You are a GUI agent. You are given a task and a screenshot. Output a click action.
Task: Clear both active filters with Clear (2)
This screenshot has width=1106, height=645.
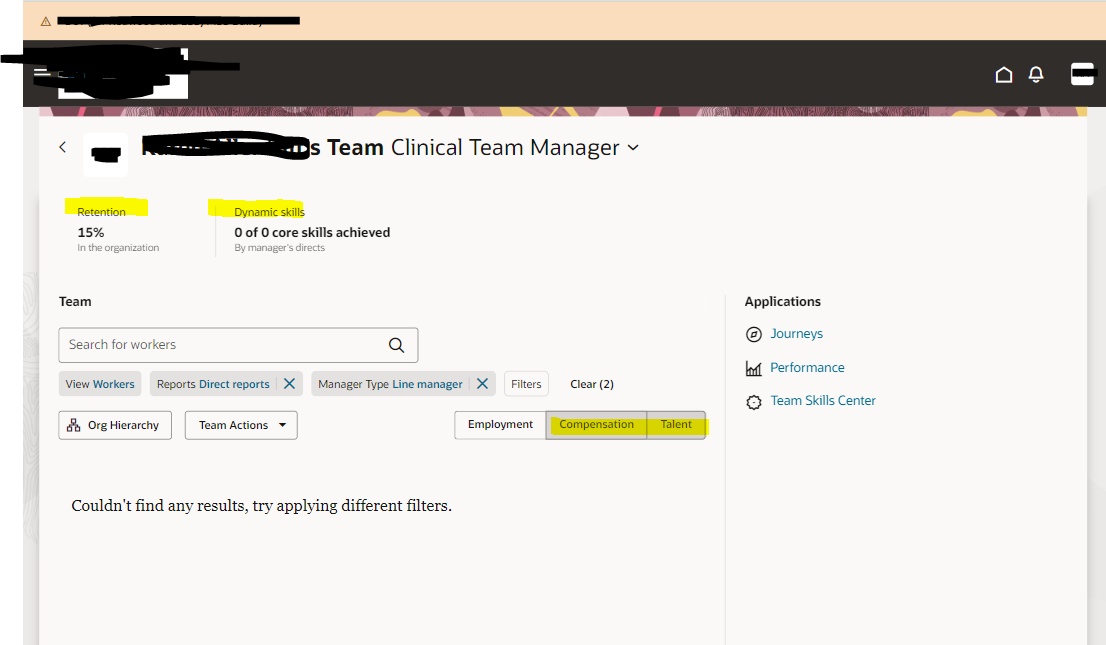tap(591, 383)
